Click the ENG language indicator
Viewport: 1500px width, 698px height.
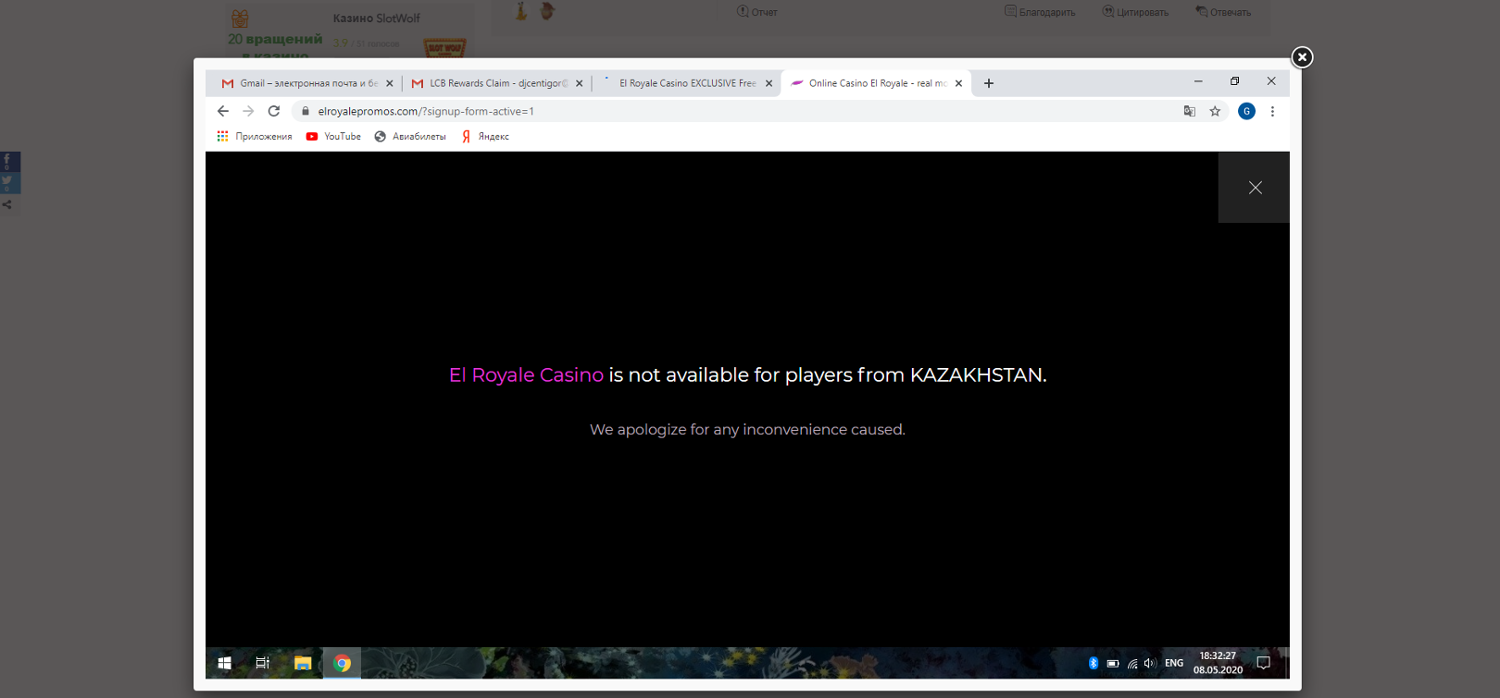coord(1174,663)
